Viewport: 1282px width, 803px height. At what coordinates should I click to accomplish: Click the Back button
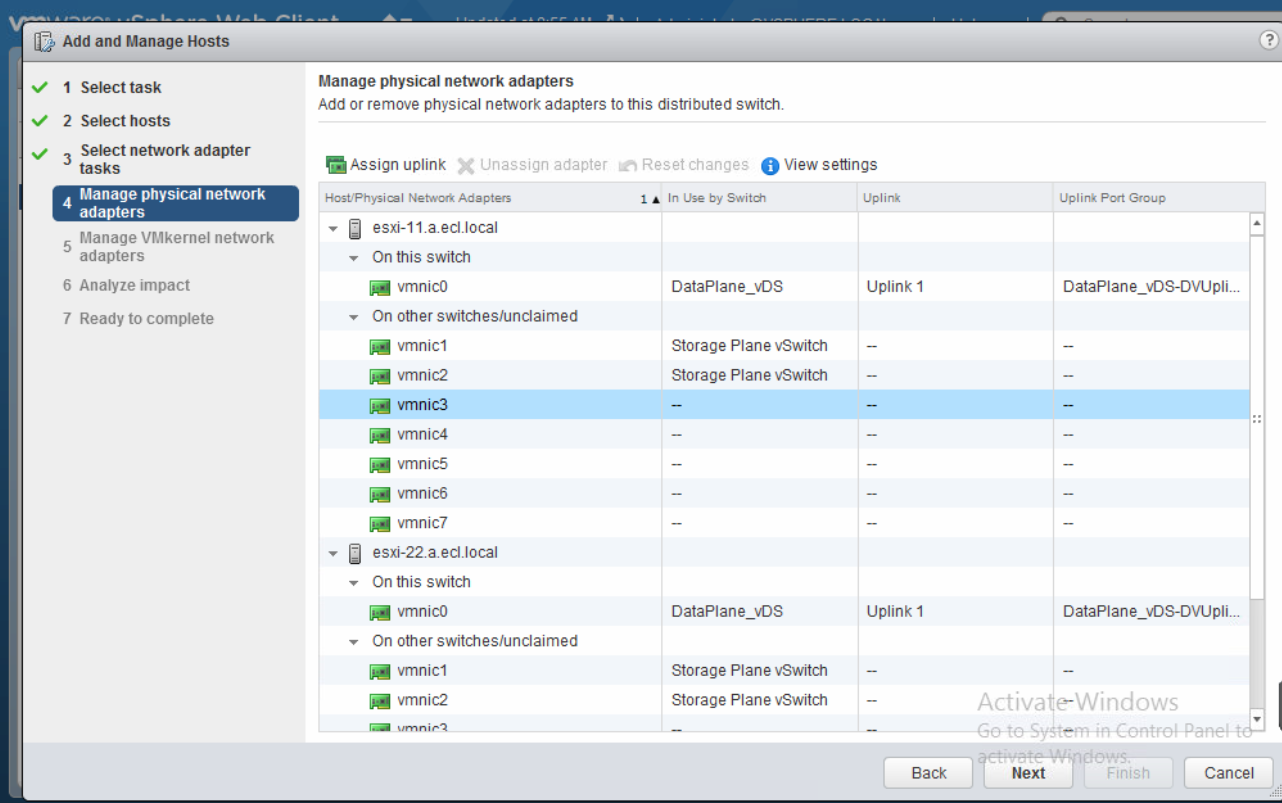928,773
